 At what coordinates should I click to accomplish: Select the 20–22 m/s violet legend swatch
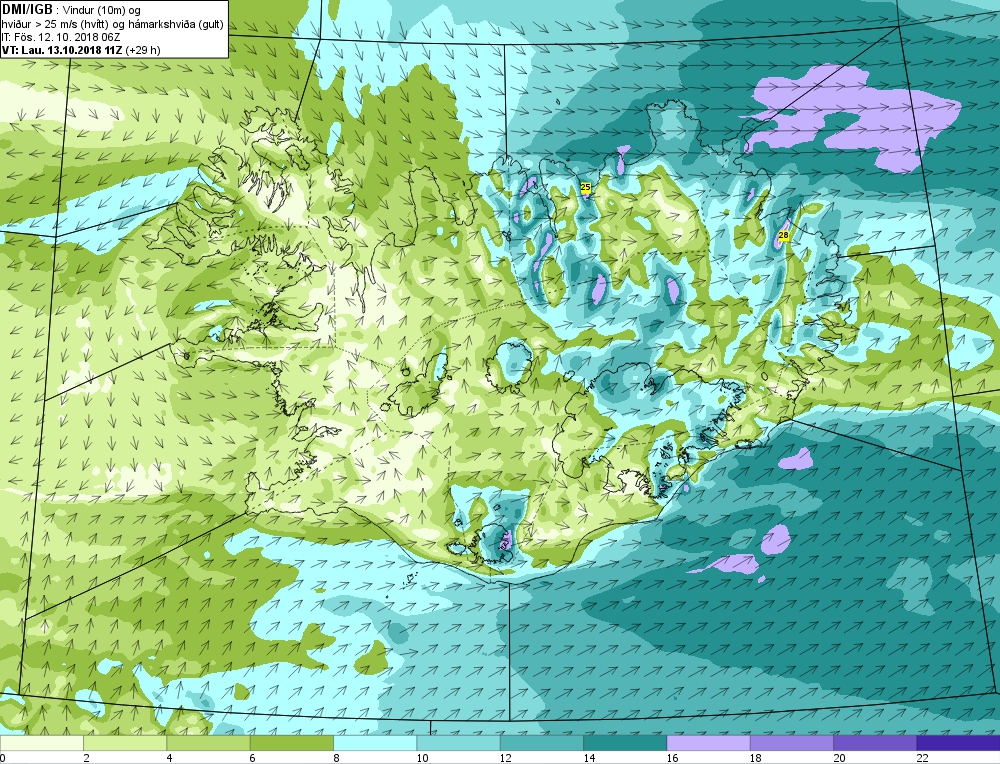(875, 743)
